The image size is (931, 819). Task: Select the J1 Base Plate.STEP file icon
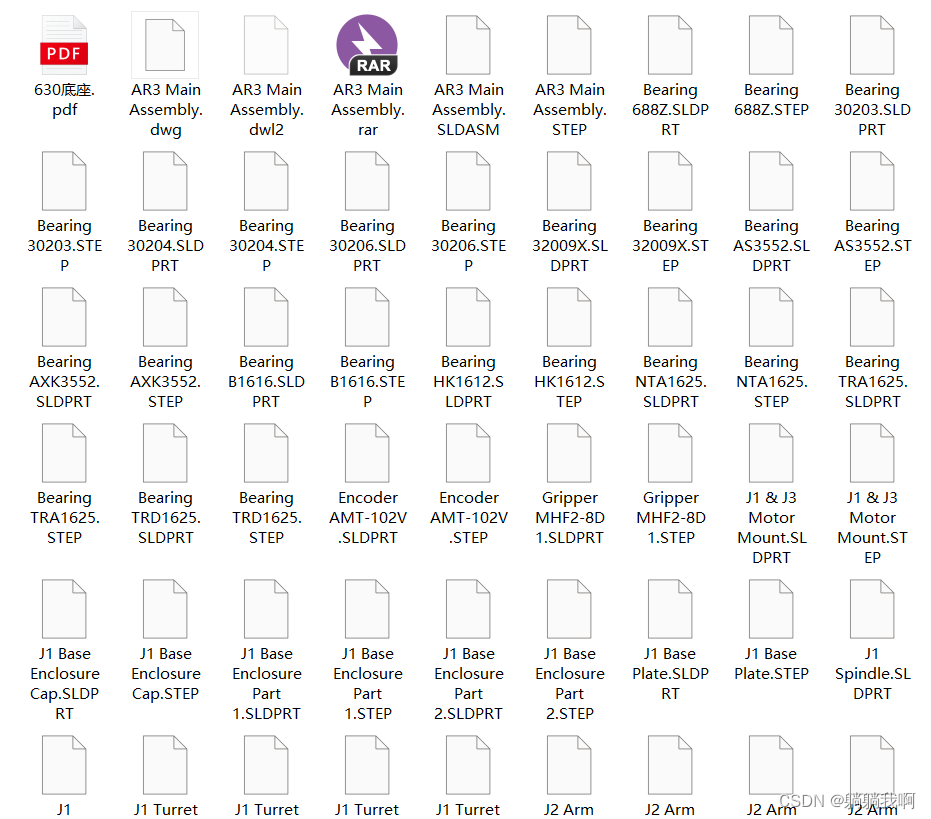tap(771, 609)
